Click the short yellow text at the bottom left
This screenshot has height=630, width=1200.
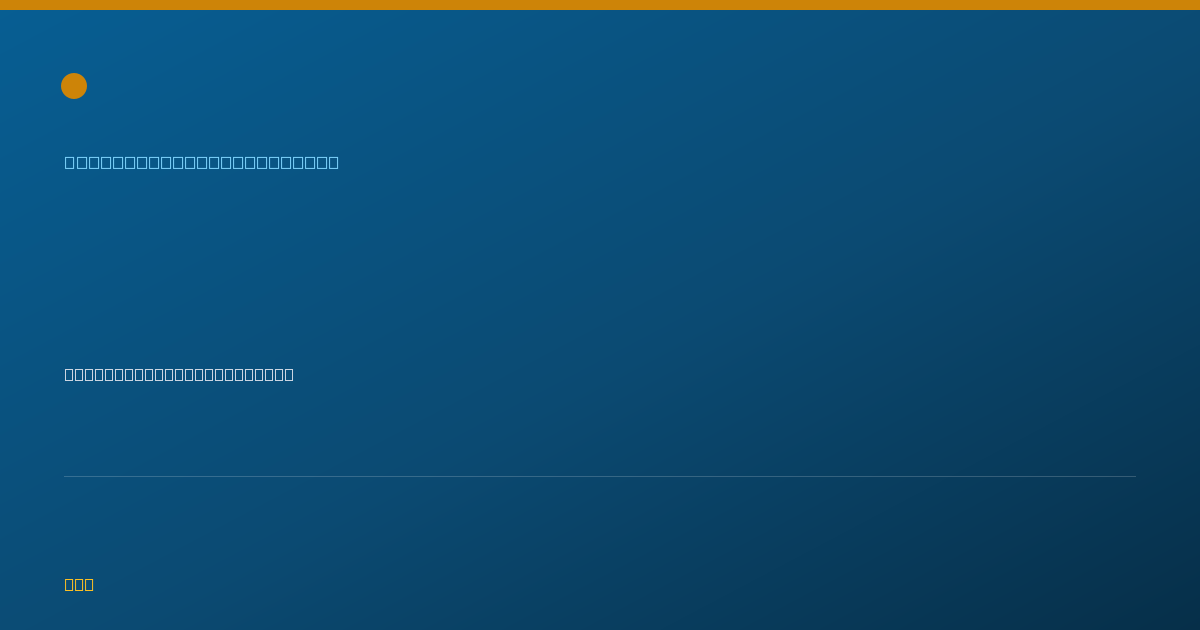click(x=79, y=584)
